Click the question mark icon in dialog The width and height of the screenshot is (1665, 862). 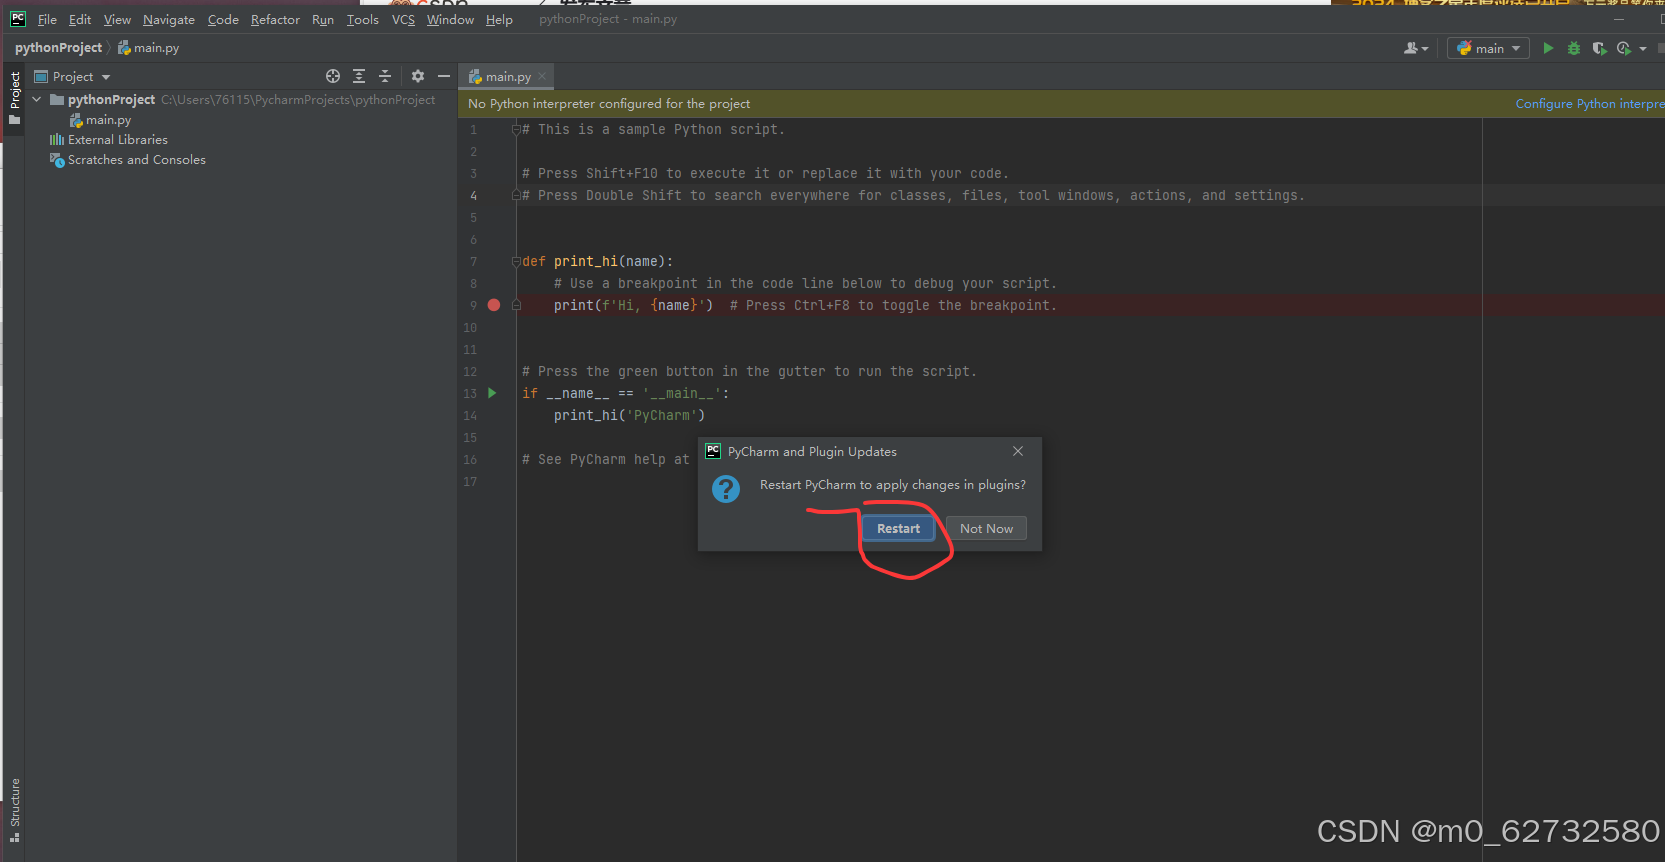coord(726,489)
